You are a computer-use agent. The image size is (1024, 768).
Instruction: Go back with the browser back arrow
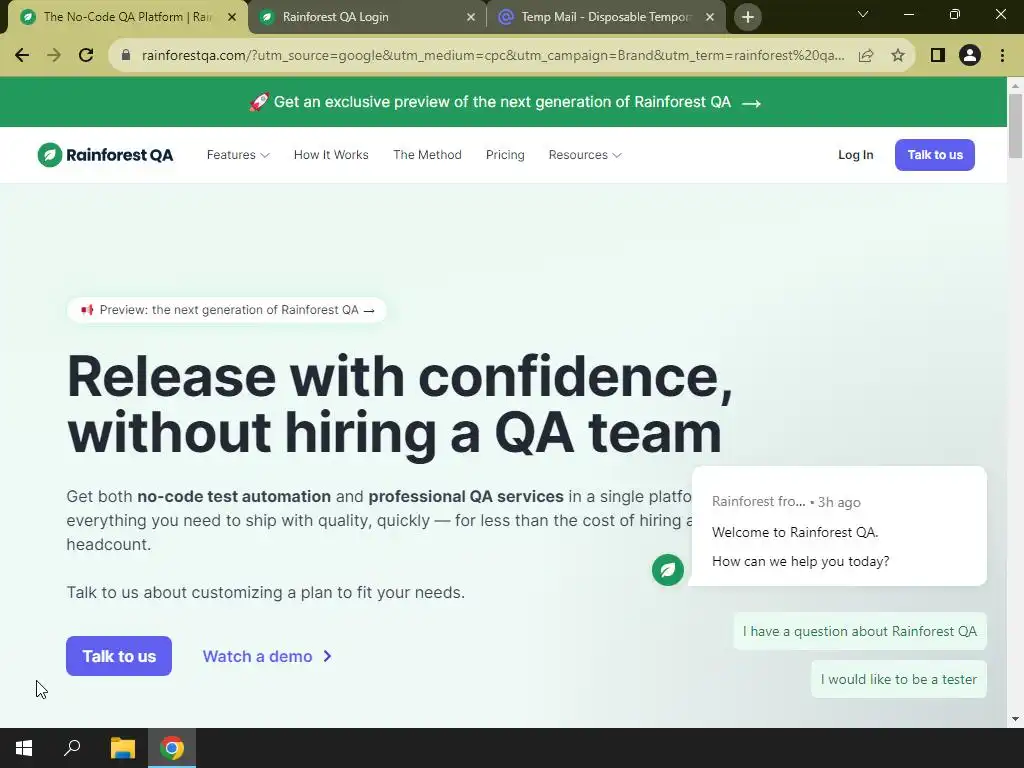coord(22,56)
